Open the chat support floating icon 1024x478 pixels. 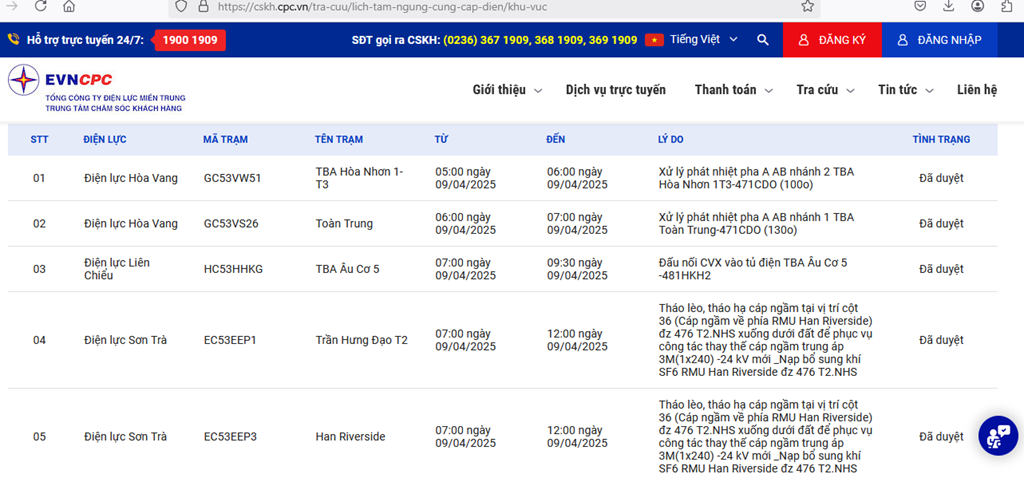(x=997, y=435)
